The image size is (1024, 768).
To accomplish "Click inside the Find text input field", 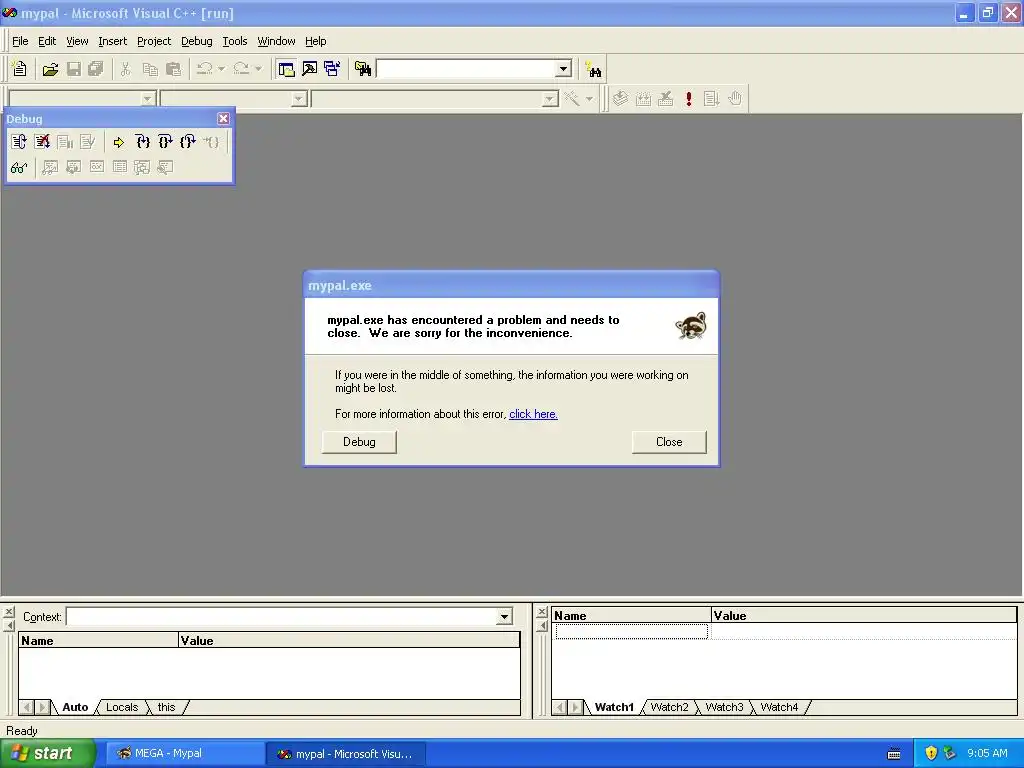I will pyautogui.click(x=466, y=69).
